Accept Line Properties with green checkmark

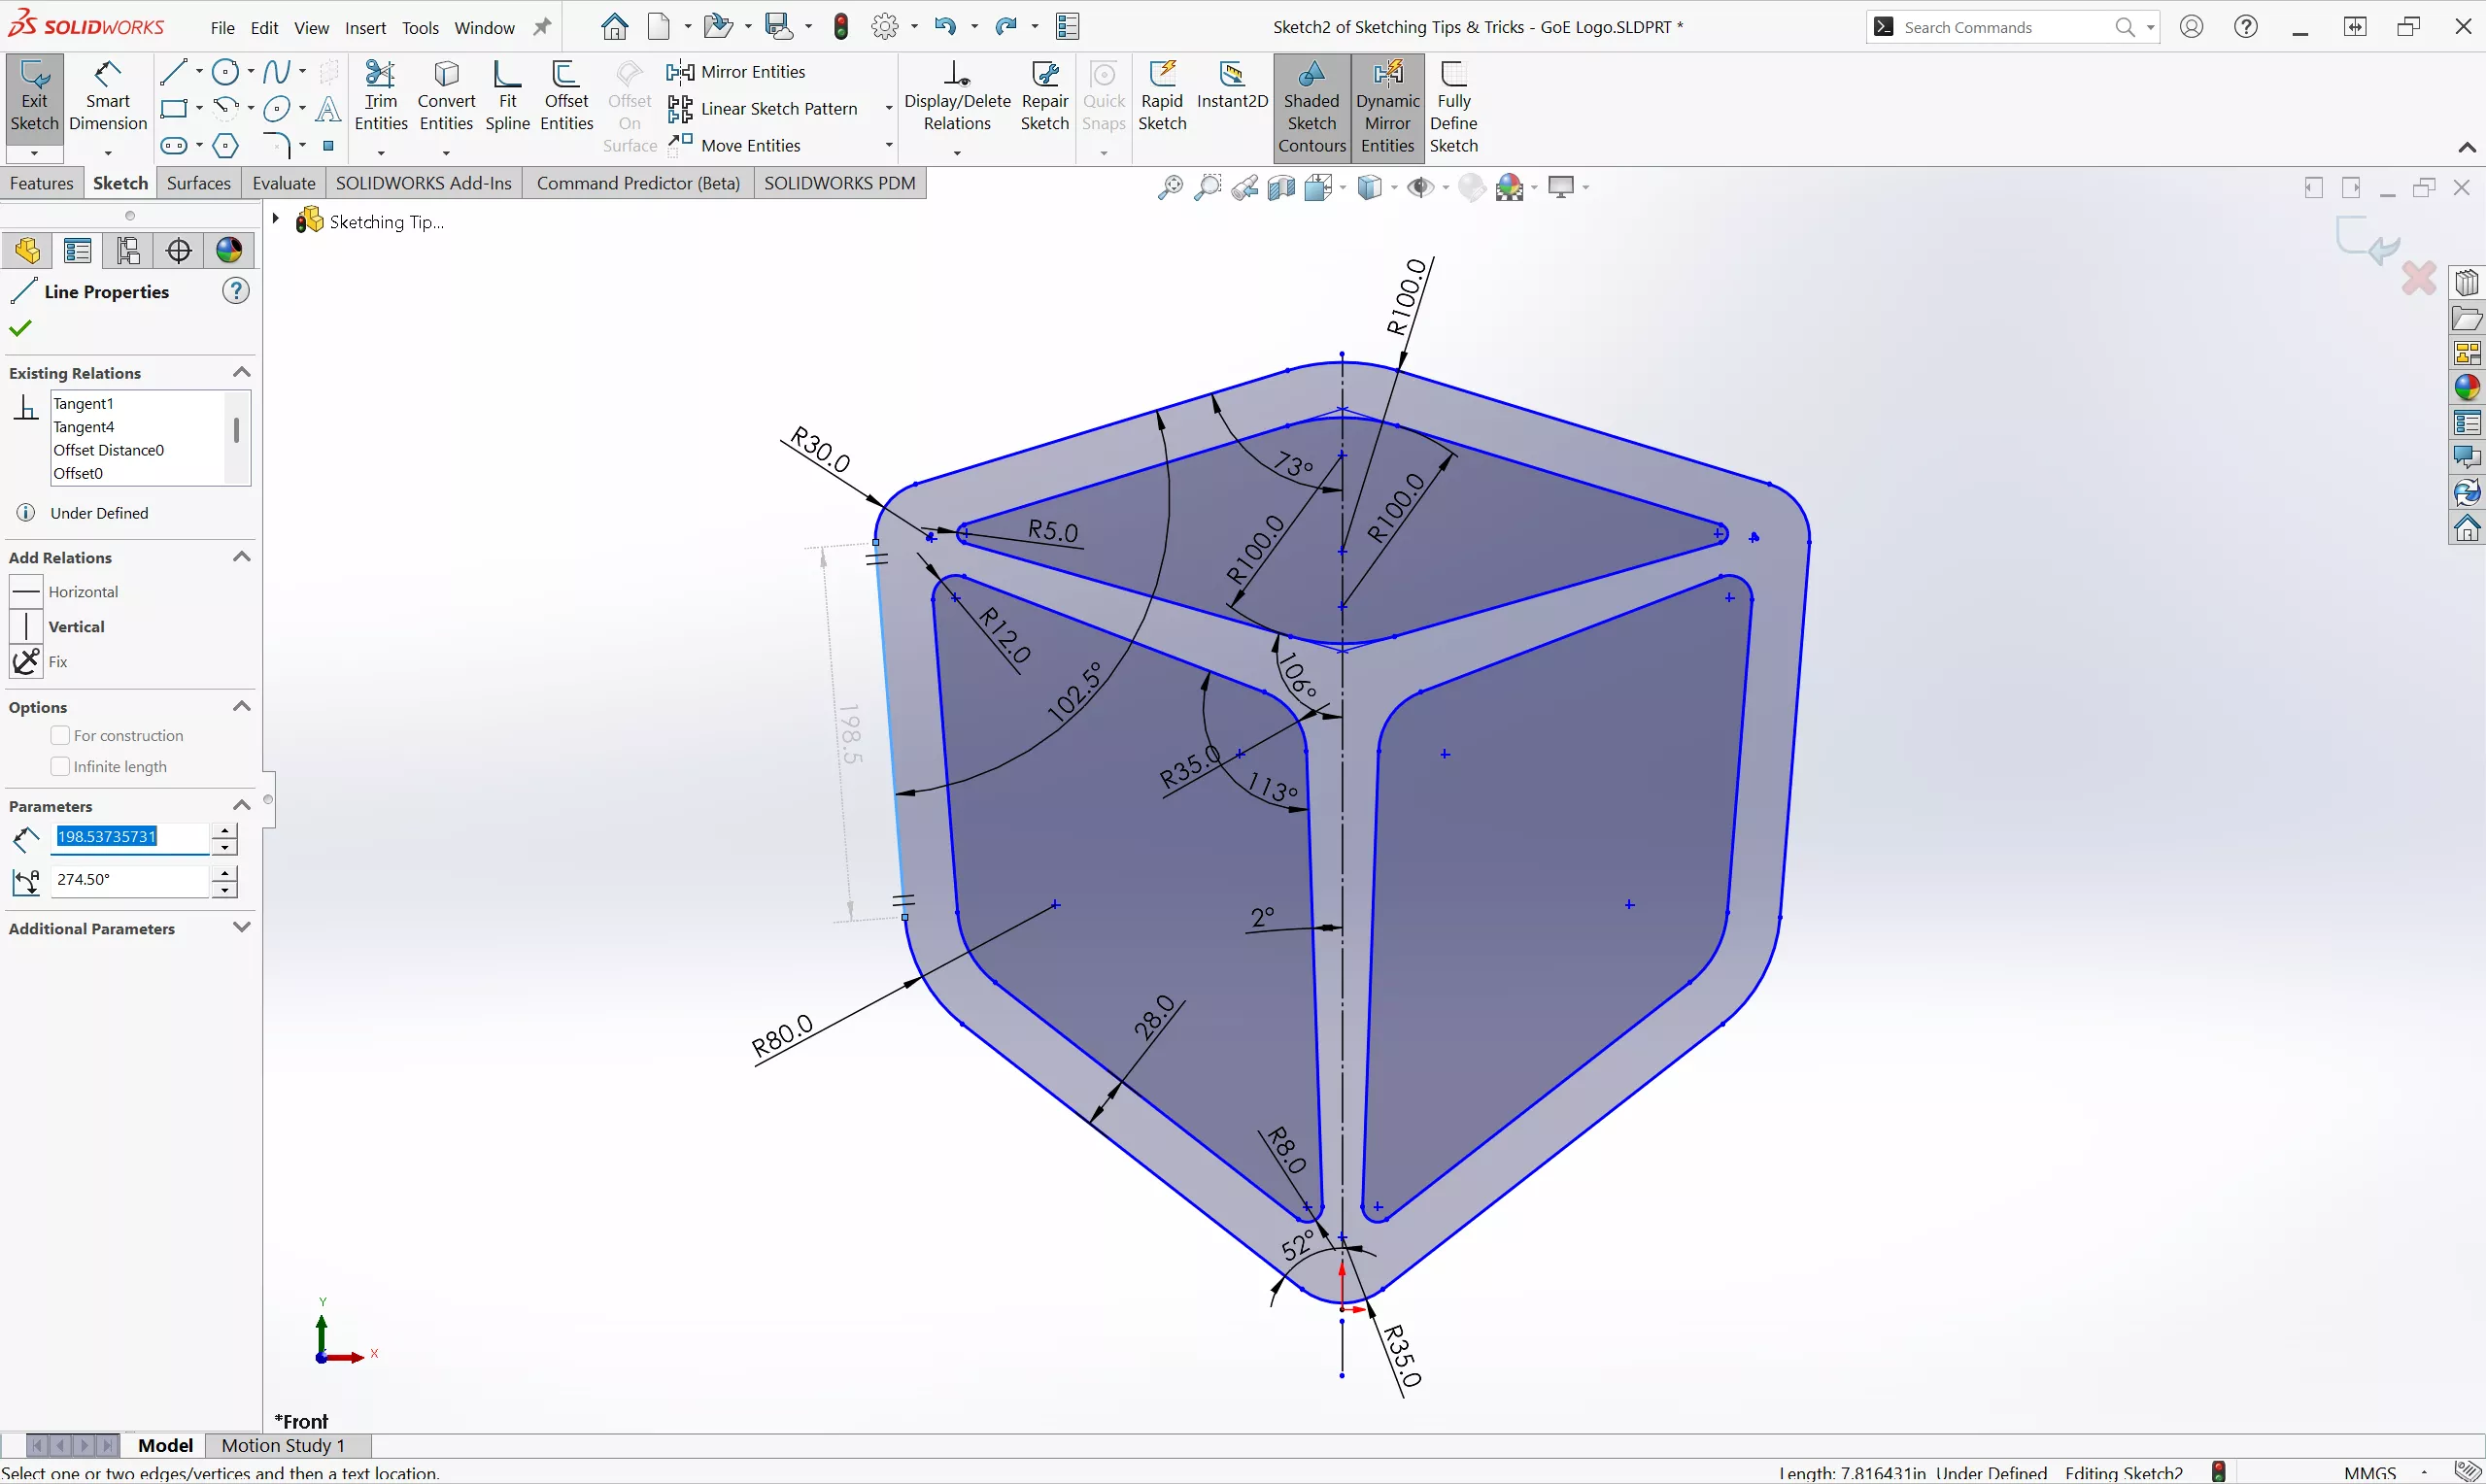pyautogui.click(x=20, y=328)
